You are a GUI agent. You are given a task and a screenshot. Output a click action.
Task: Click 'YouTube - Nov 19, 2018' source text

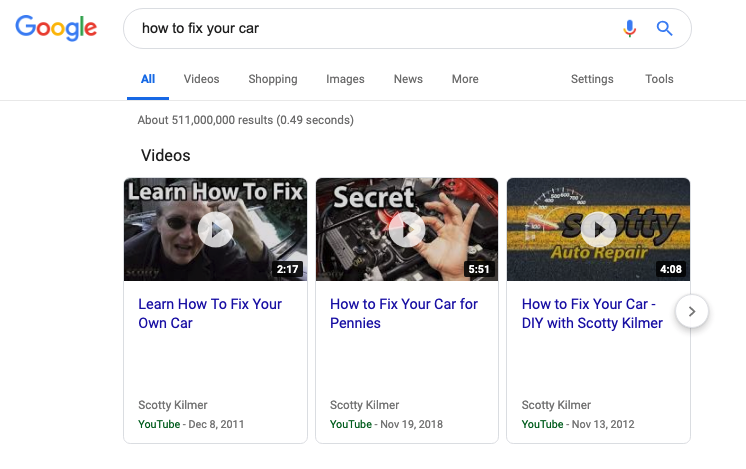pyautogui.click(x=386, y=424)
